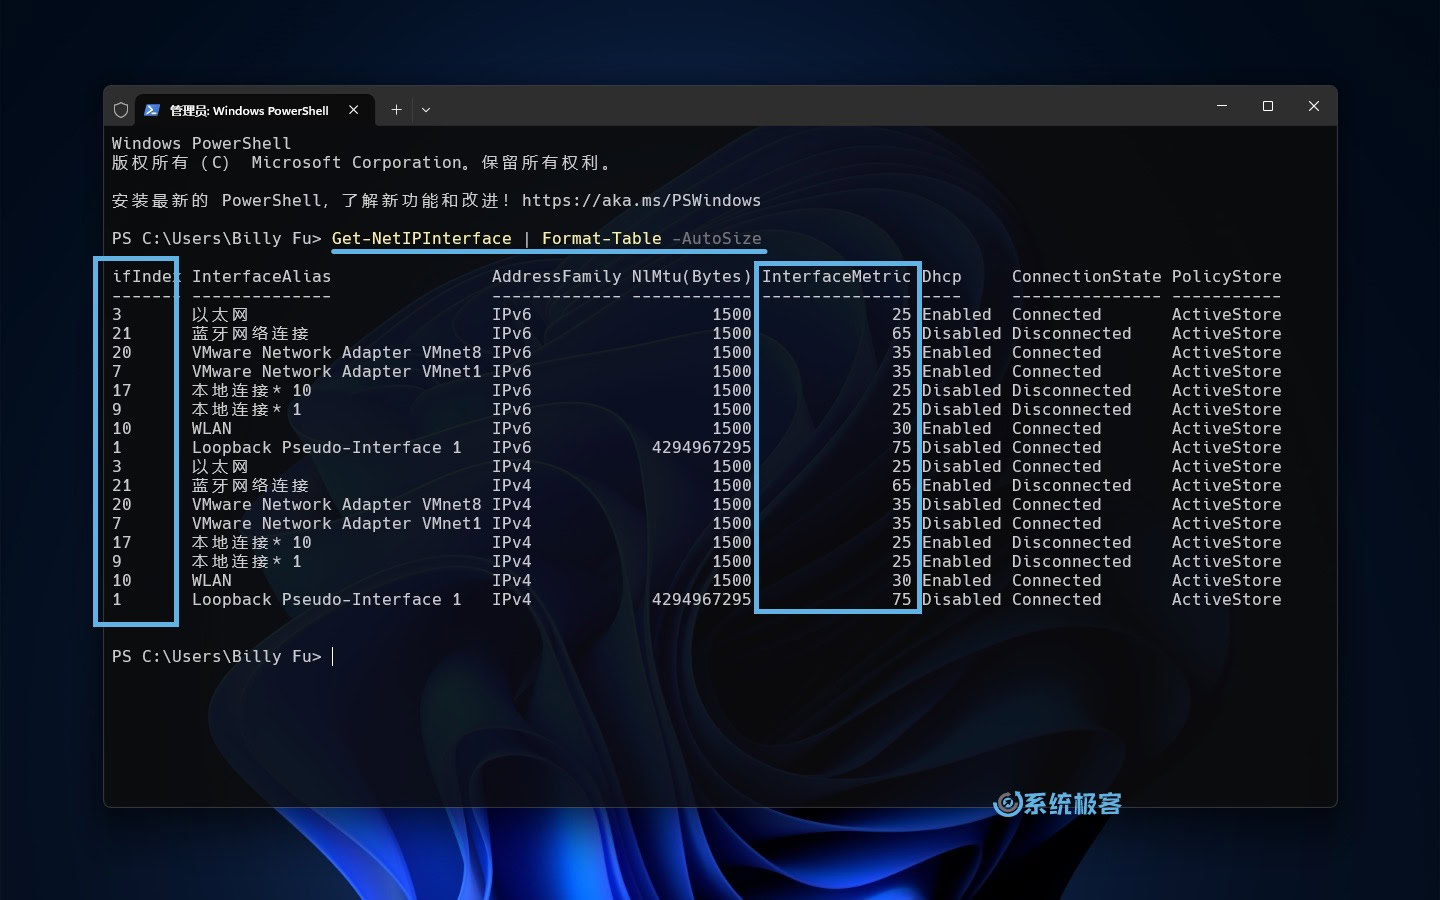Screen dimensions: 1440x900
Task: Click the -AutoSize parameter text
Action: [x=716, y=238]
